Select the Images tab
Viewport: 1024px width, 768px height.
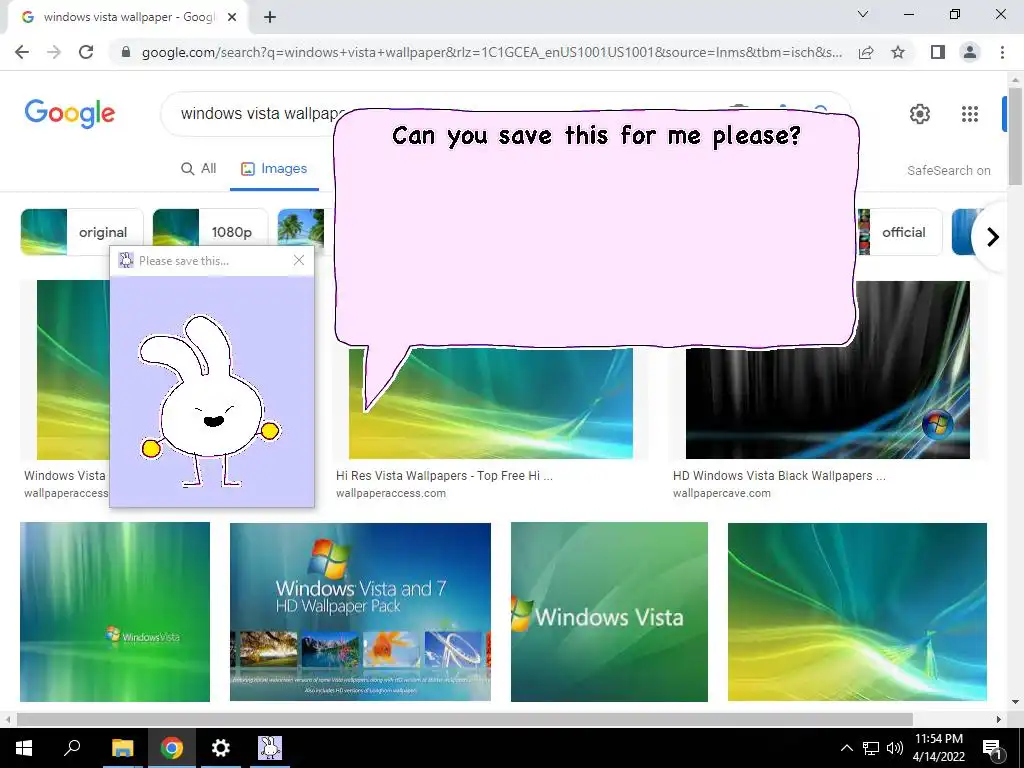(x=274, y=168)
